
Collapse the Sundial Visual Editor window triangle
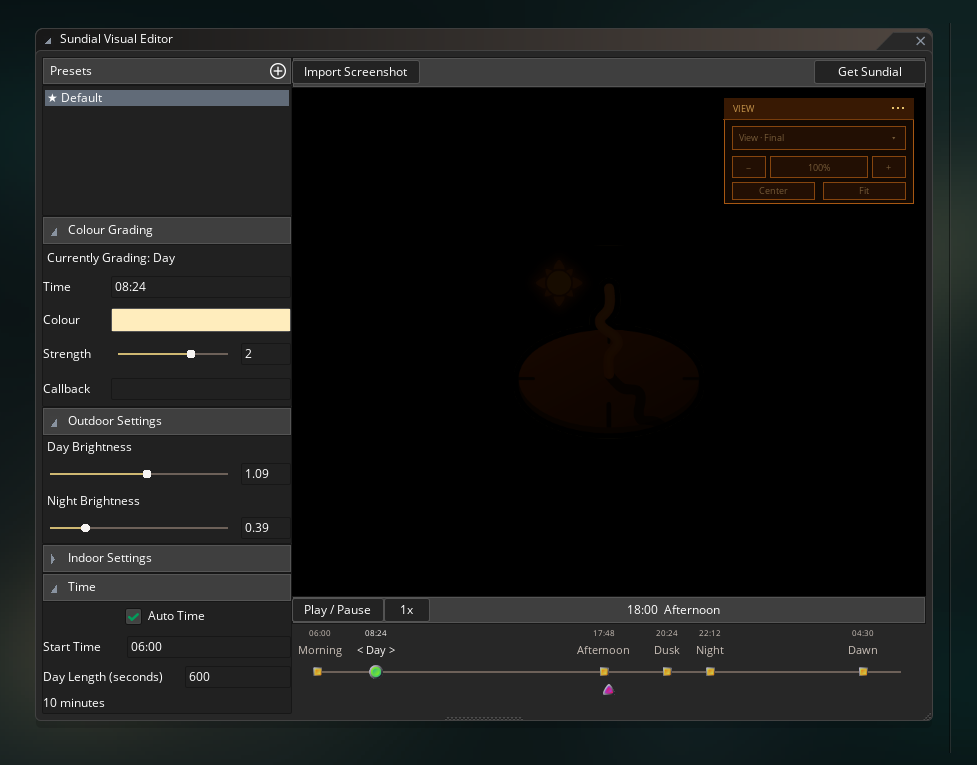pyautogui.click(x=48, y=40)
